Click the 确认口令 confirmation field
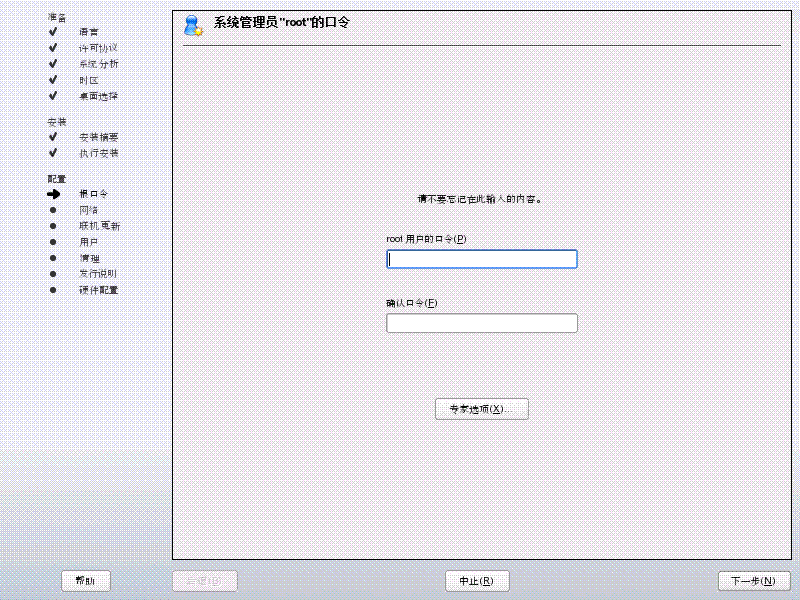800x600 pixels. click(481, 323)
